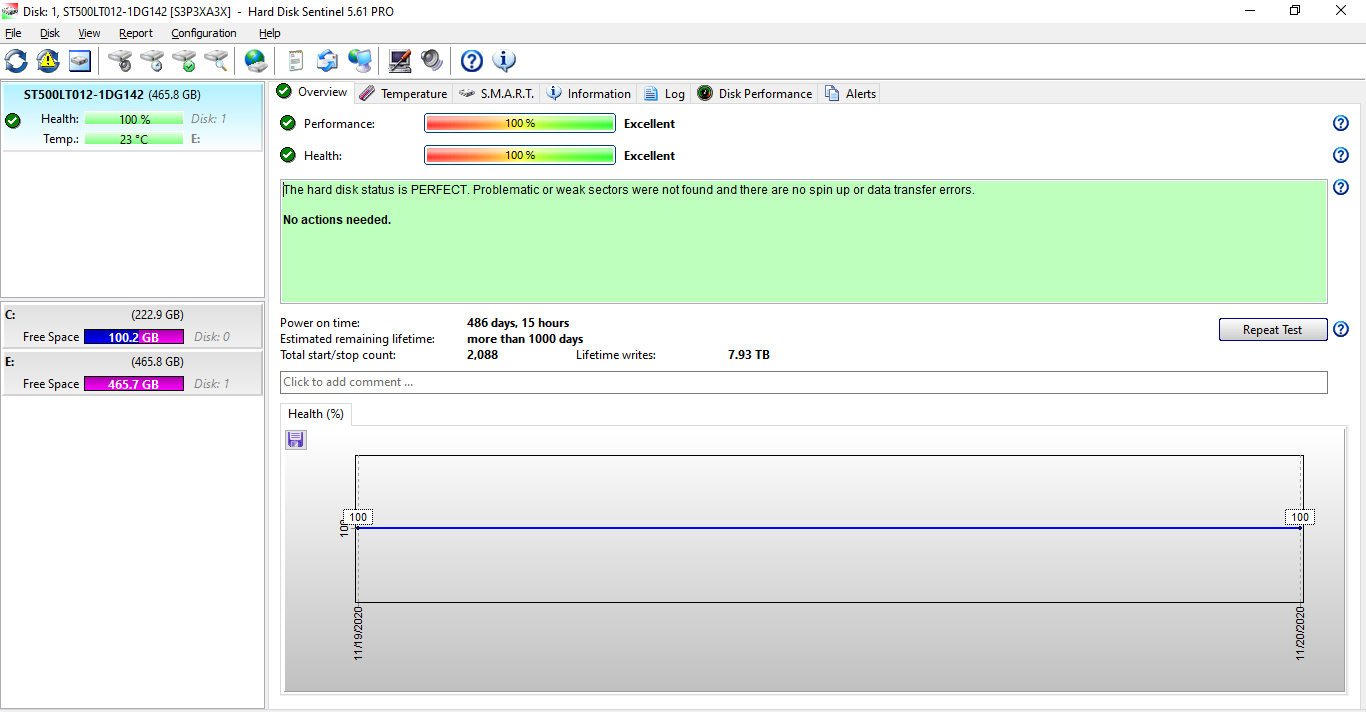The image size is (1366, 712).
Task: Click the refresh disk status toolbar icon
Action: 16,61
